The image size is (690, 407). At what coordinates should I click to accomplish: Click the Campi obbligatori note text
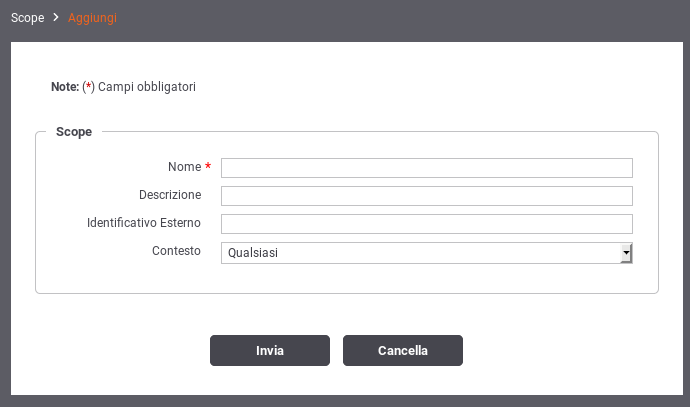pos(147,87)
